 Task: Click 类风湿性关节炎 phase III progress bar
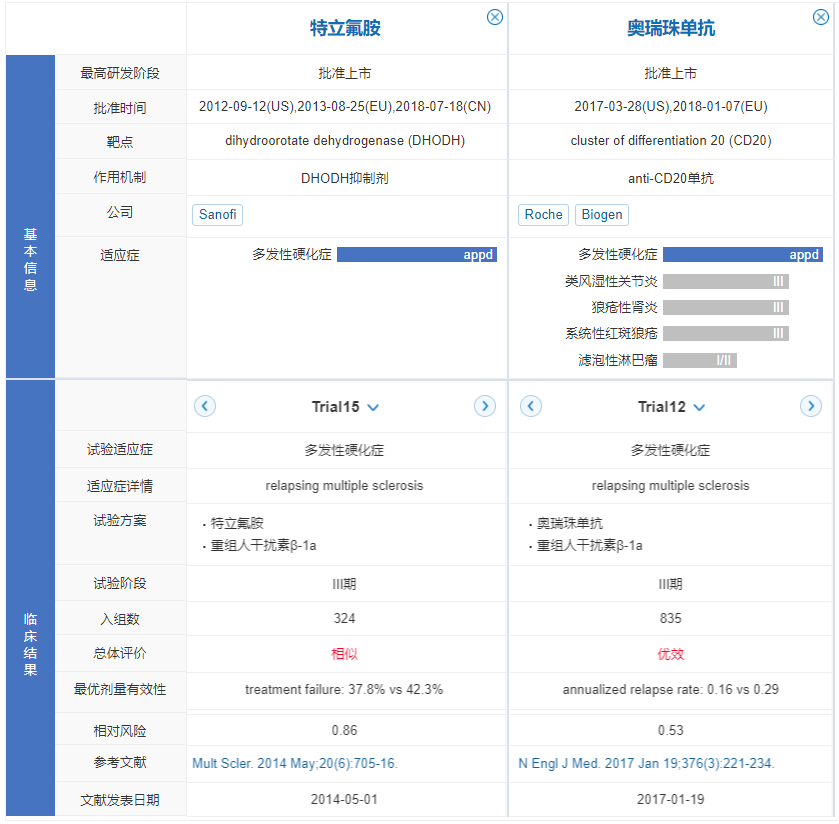pyautogui.click(x=726, y=281)
